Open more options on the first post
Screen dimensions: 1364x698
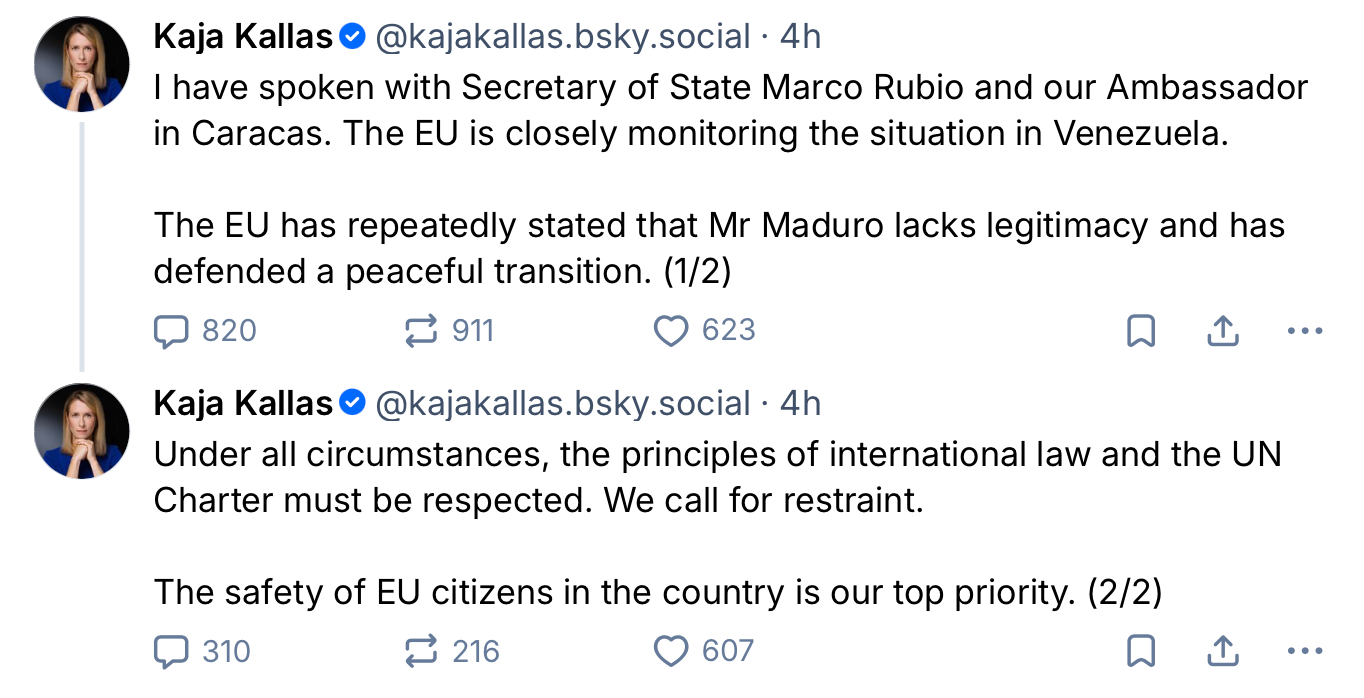1305,331
